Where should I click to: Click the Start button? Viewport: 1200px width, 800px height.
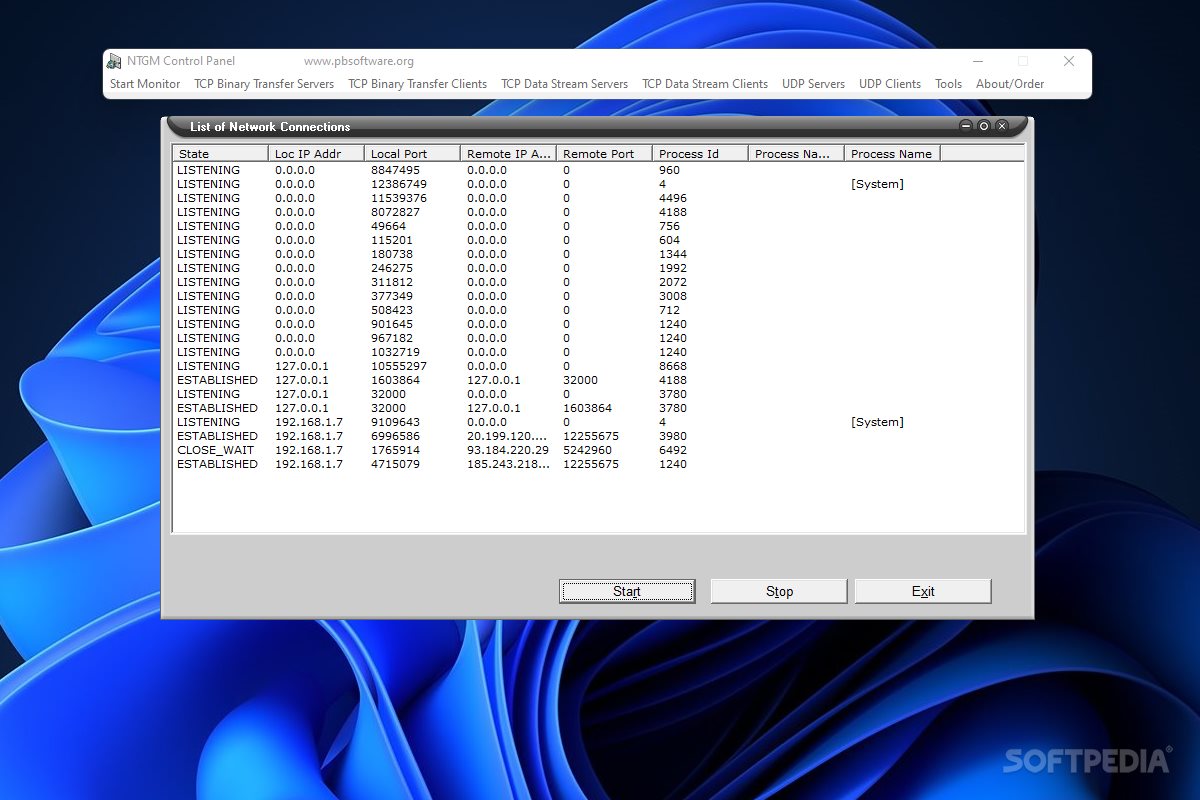(627, 591)
